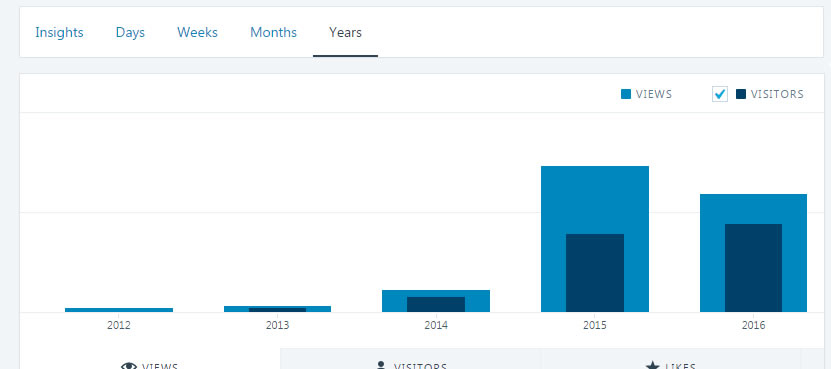Click the 2015 visitors dark bar

595,273
